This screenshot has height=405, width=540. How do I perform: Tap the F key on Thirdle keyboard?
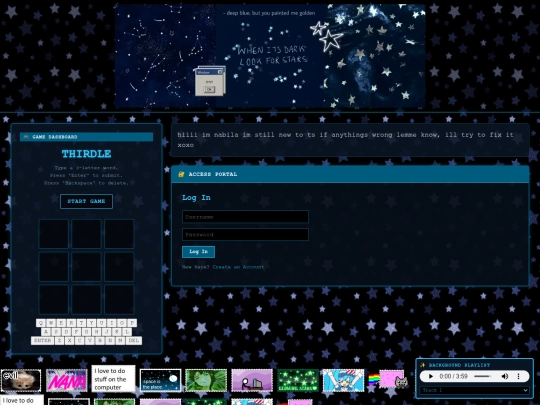click(x=76, y=332)
